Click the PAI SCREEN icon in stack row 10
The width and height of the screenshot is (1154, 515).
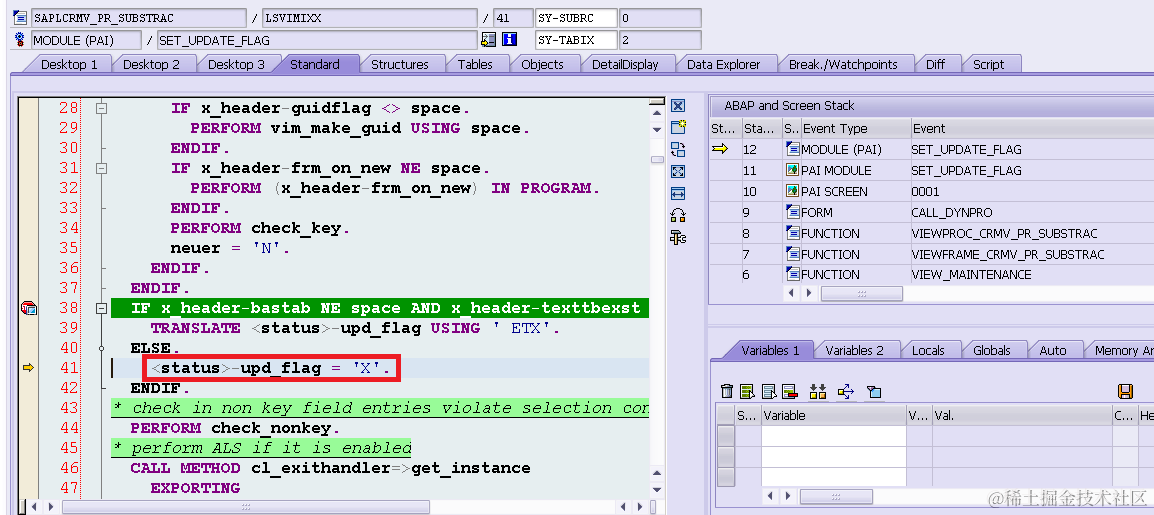click(x=793, y=191)
